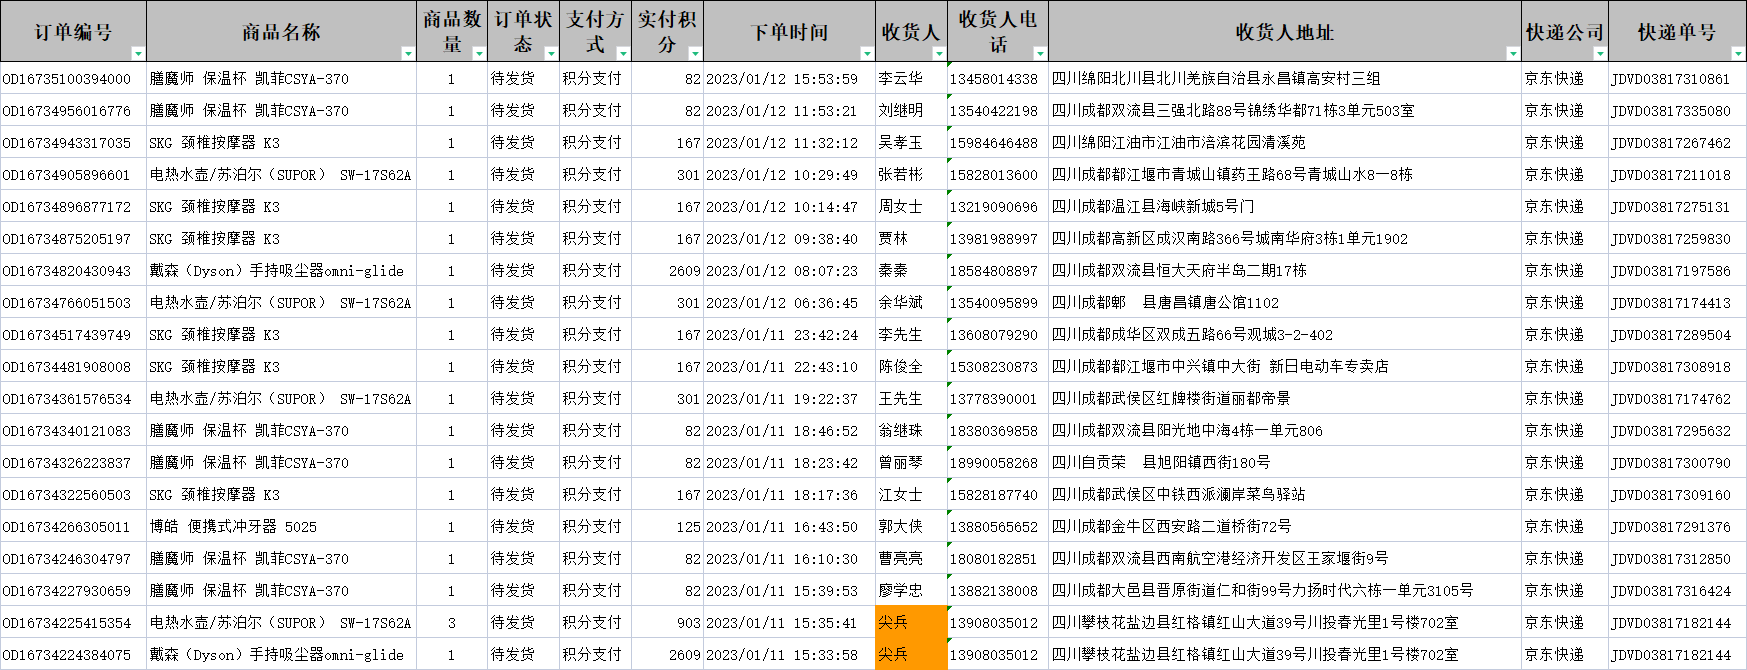Select the 快递单号 header cell
1747x670 pixels.
[x=1676, y=32]
